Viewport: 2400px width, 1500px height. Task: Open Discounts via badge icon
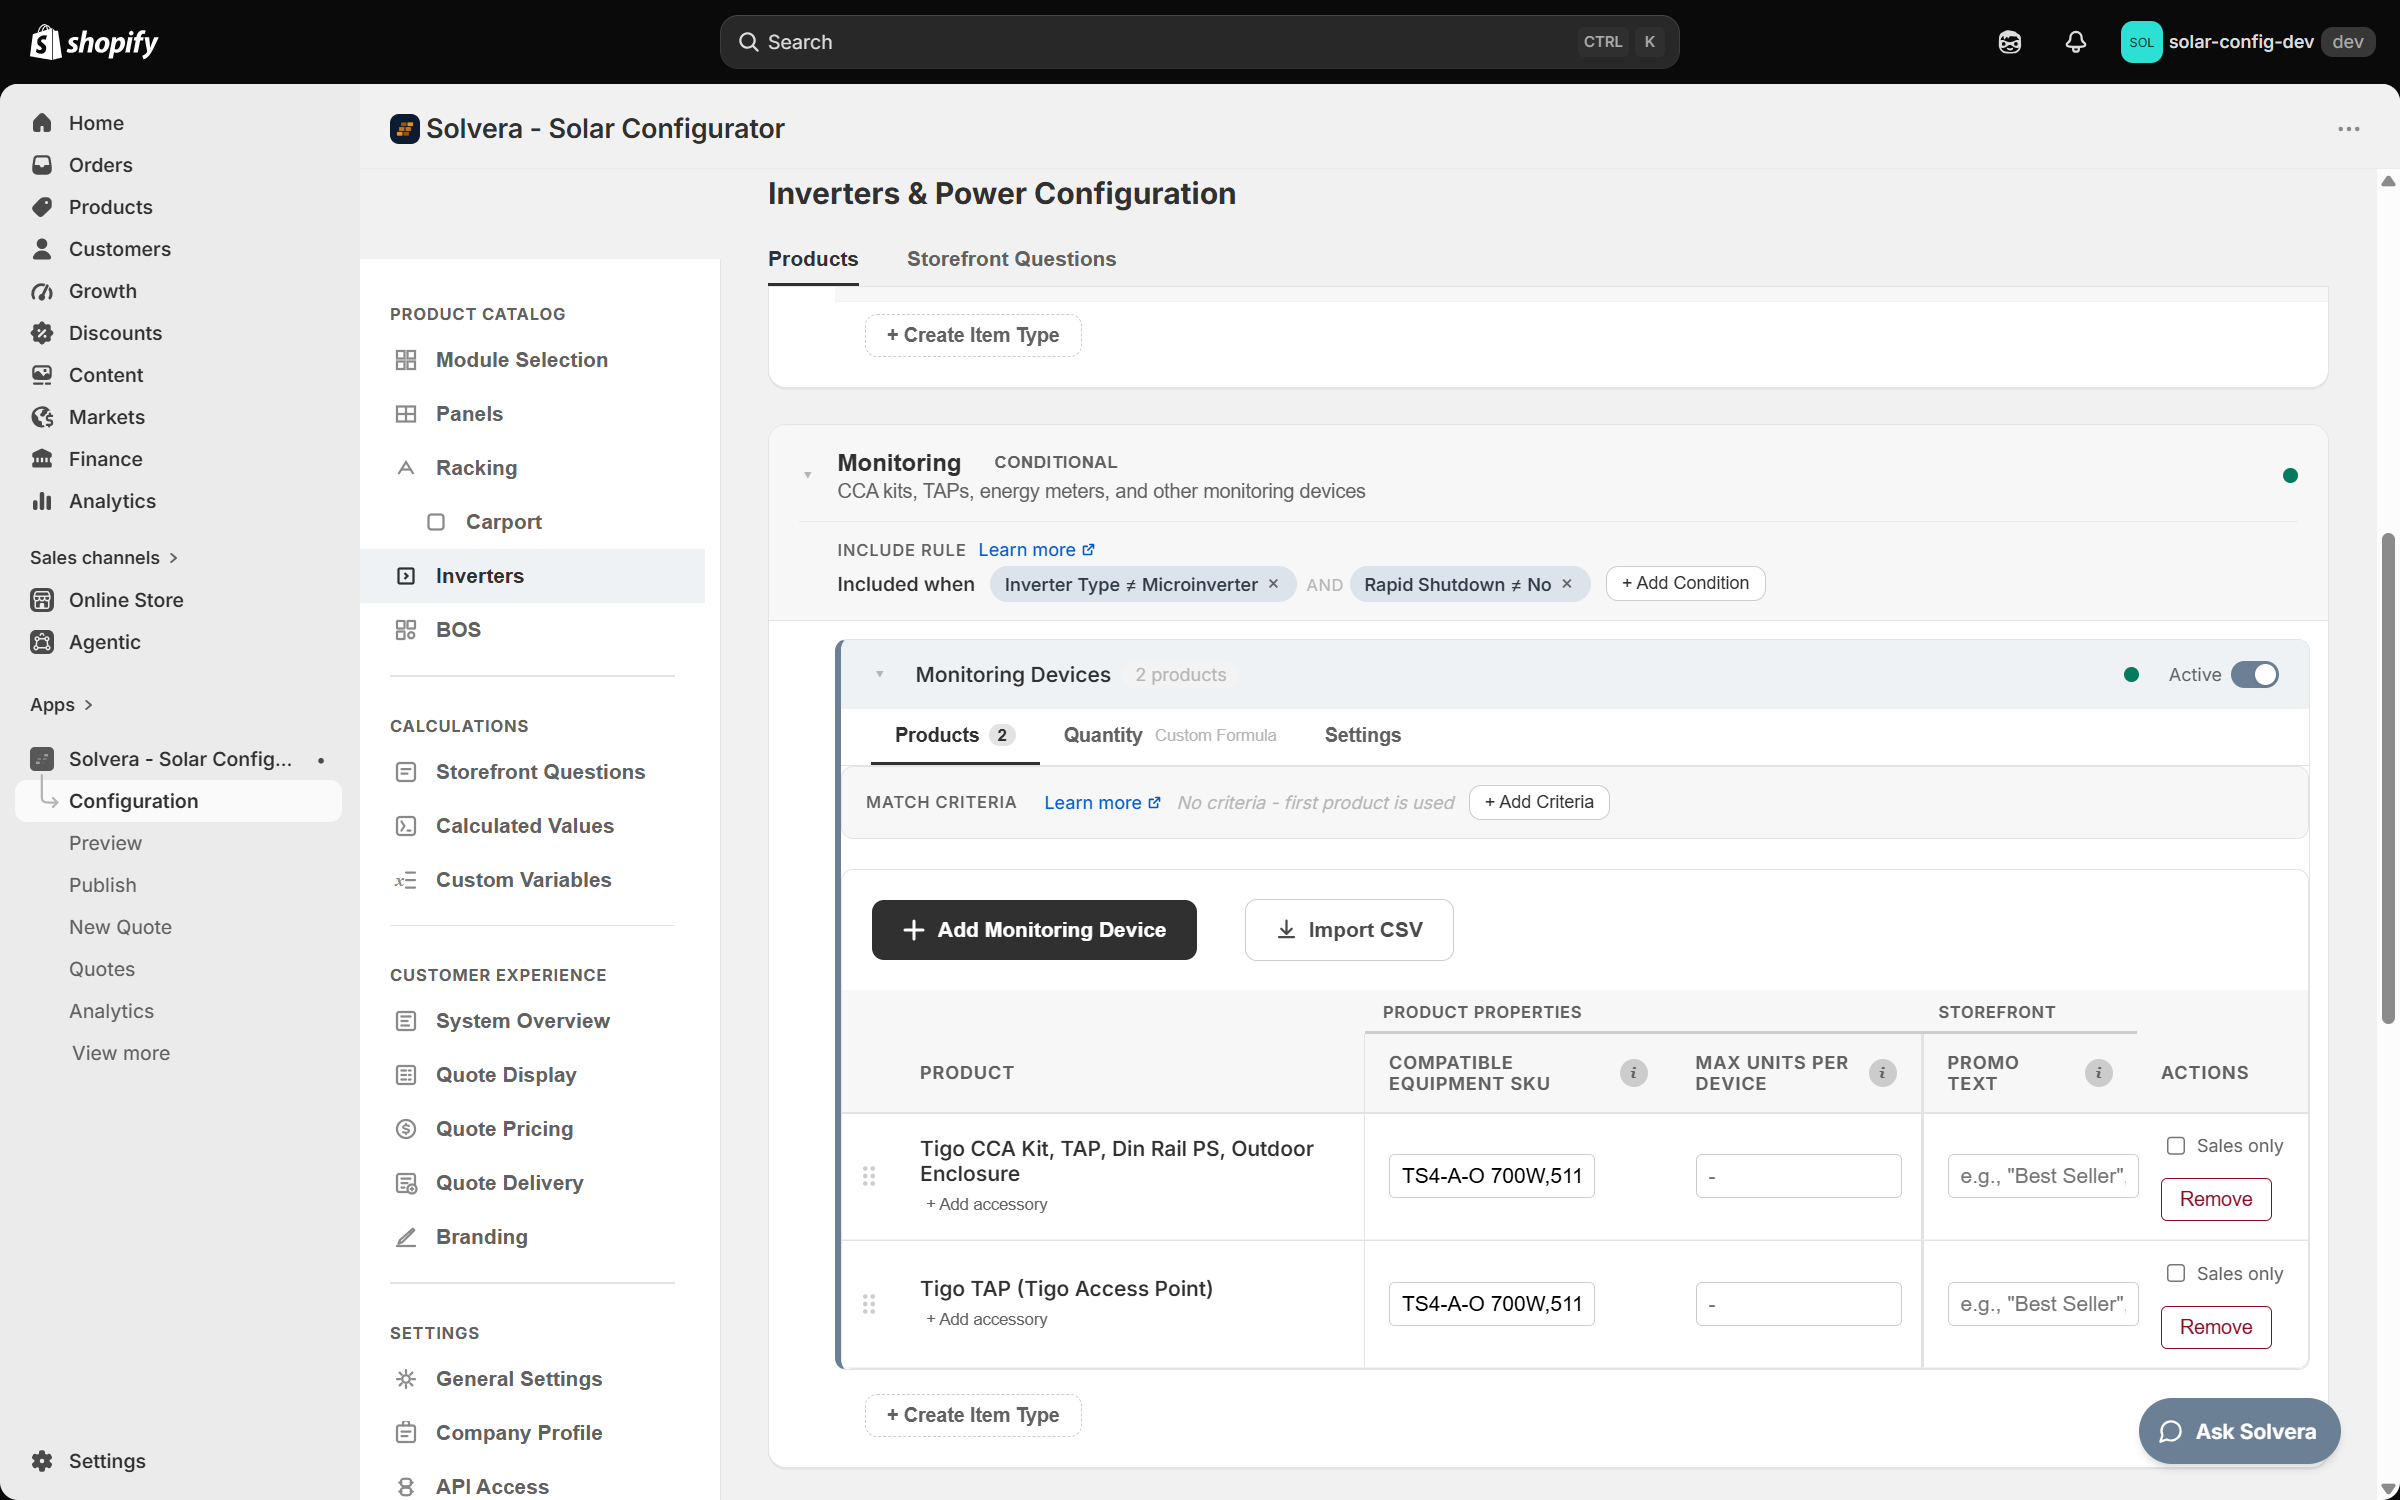pyautogui.click(x=42, y=333)
